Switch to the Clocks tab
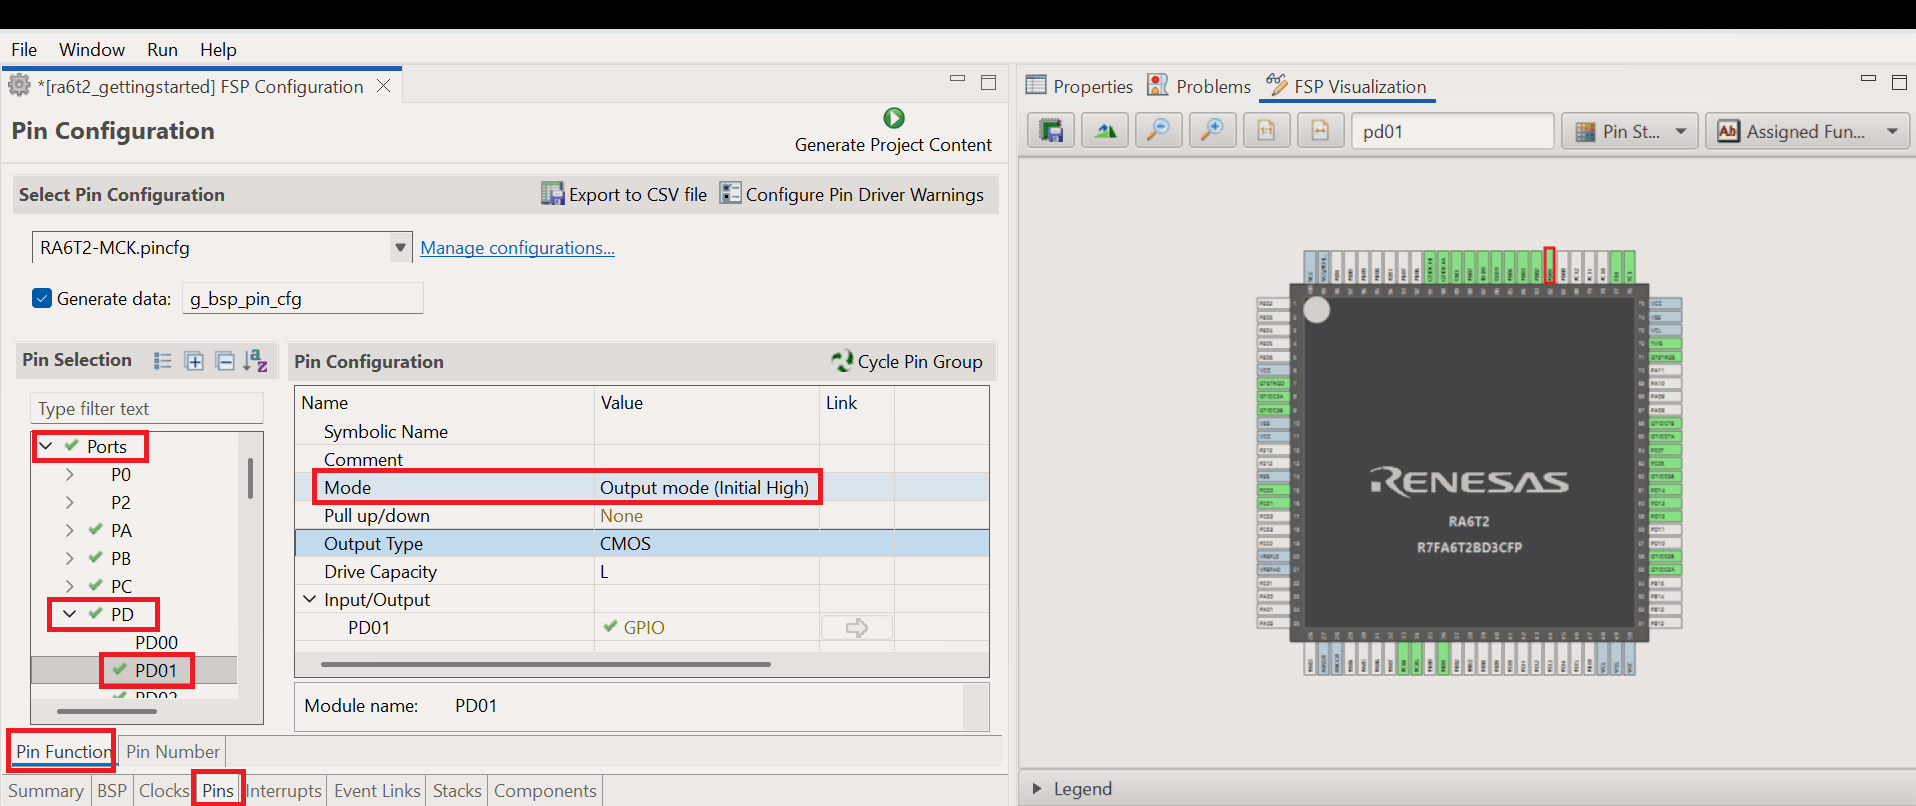 pos(164,790)
